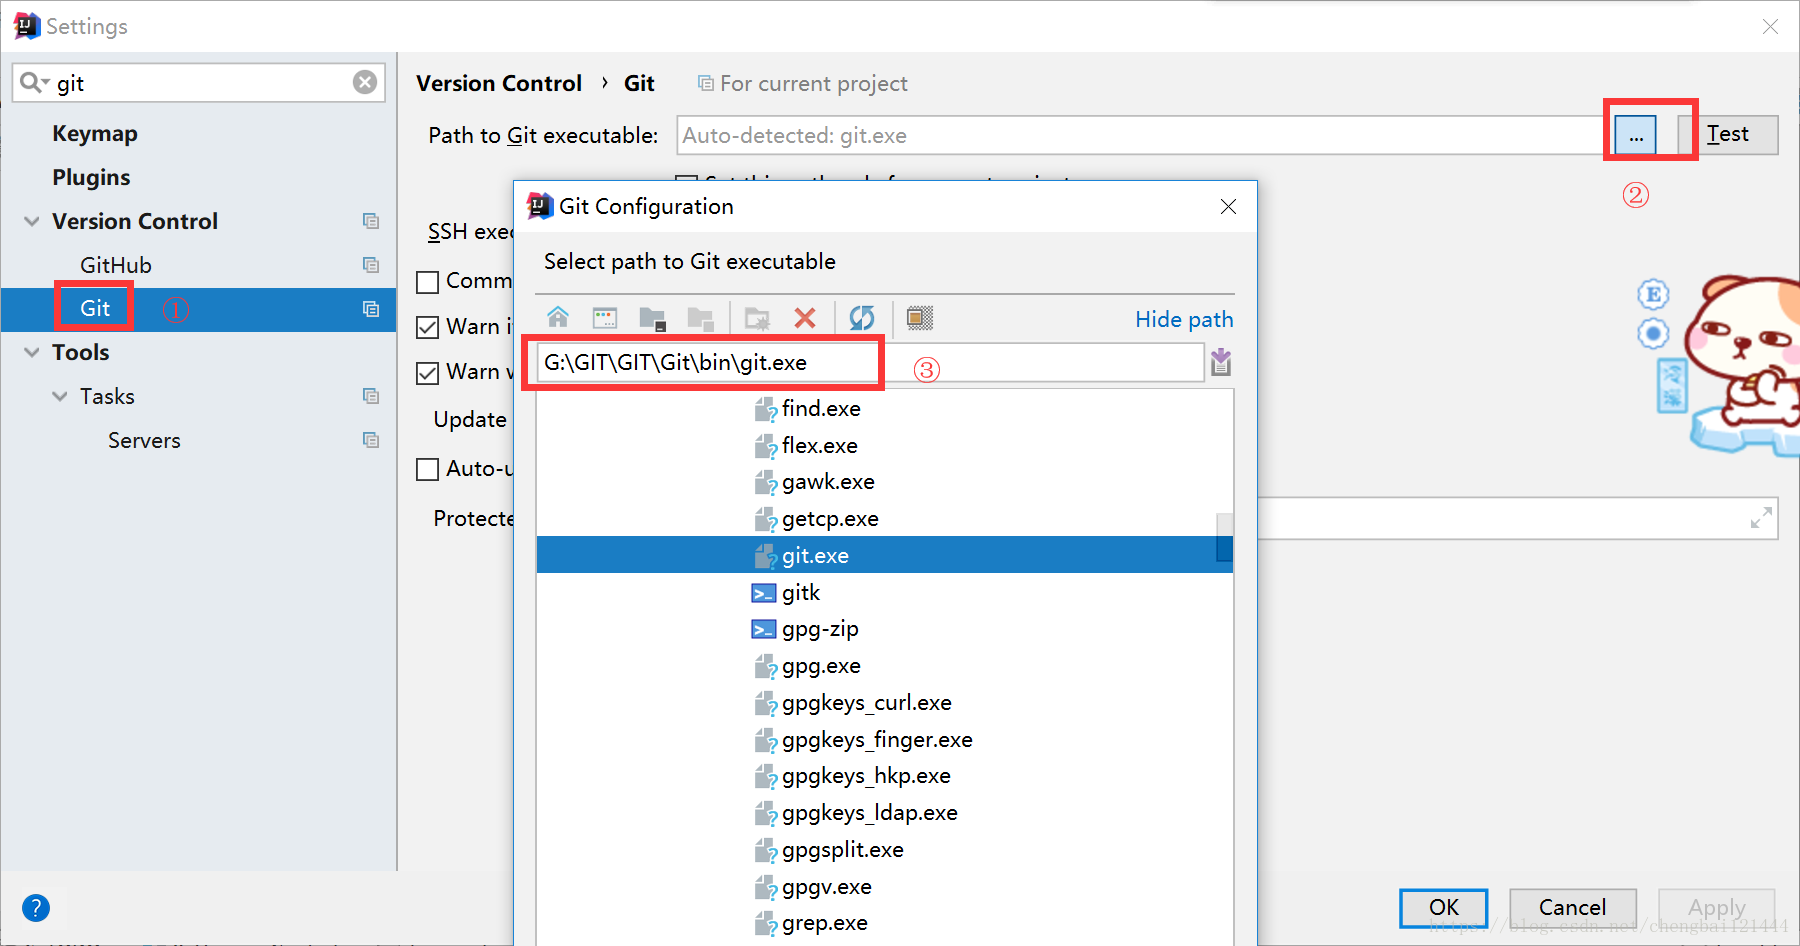Screen dimensions: 1800x946
Task: Click the git settings search box
Action: tap(198, 82)
